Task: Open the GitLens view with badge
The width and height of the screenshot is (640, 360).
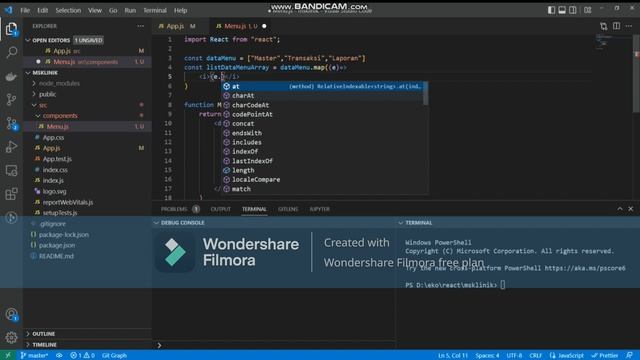Action: pyautogui.click(x=11, y=123)
